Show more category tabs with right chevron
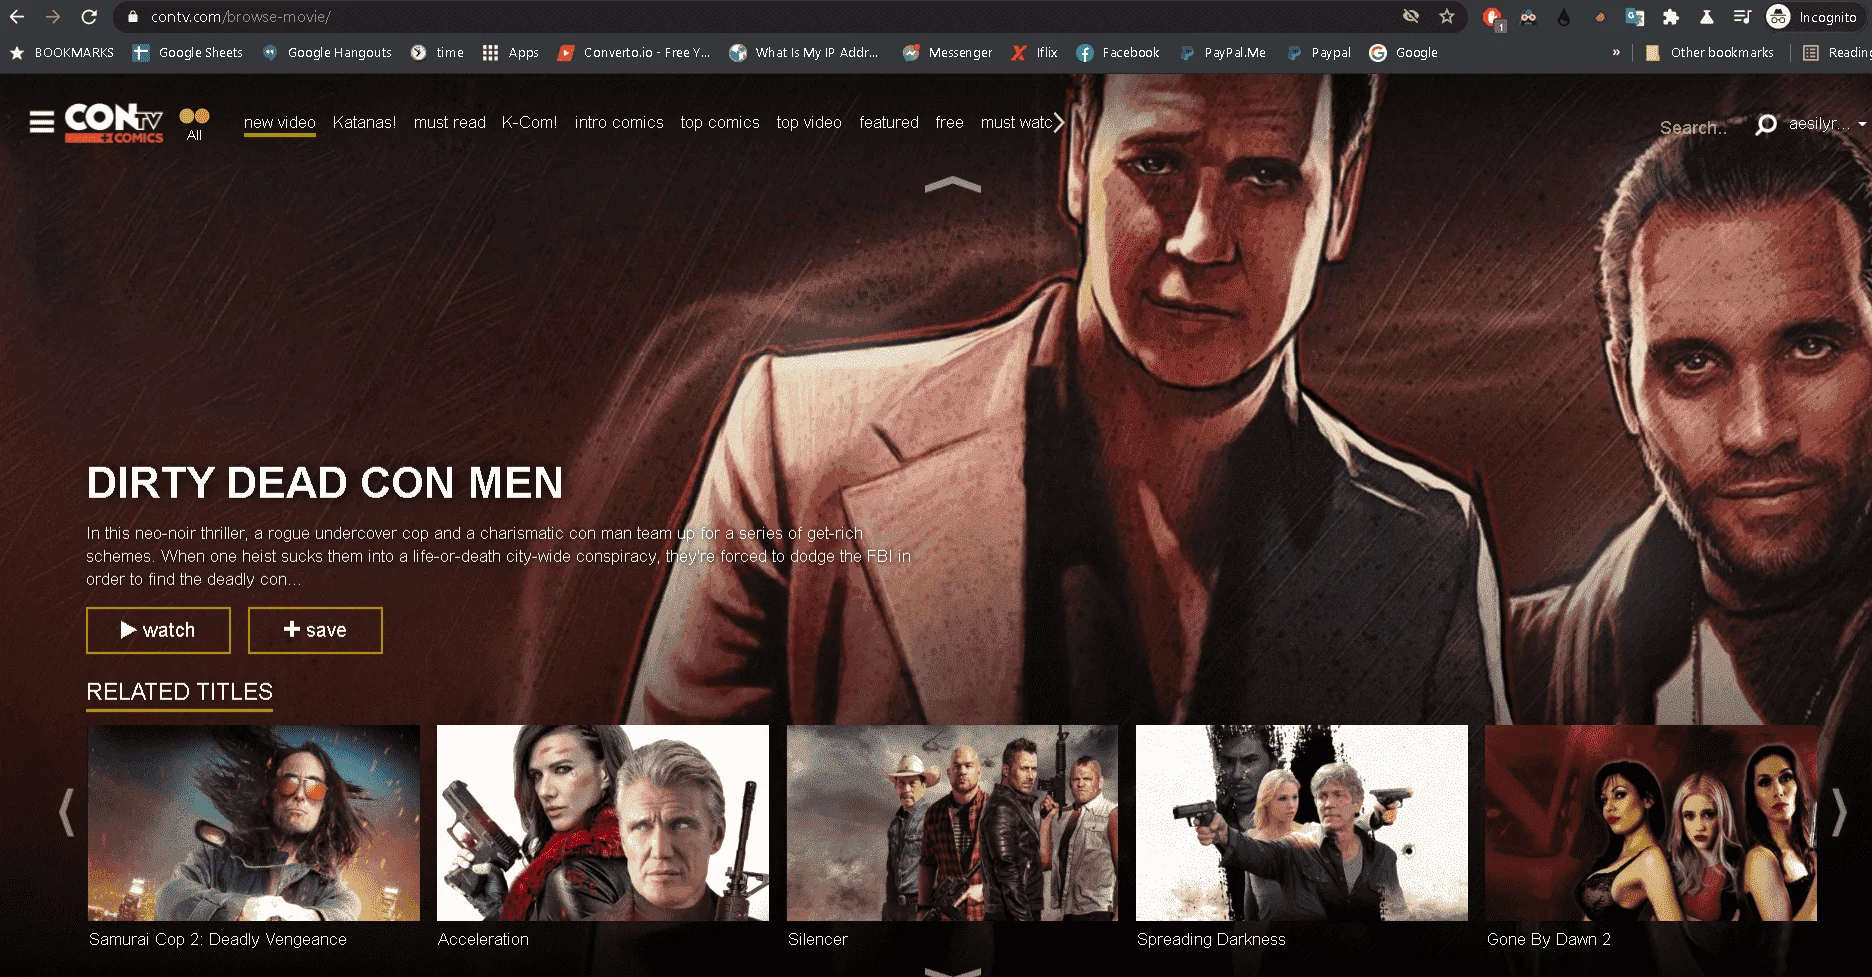The width and height of the screenshot is (1872, 977). [1059, 122]
